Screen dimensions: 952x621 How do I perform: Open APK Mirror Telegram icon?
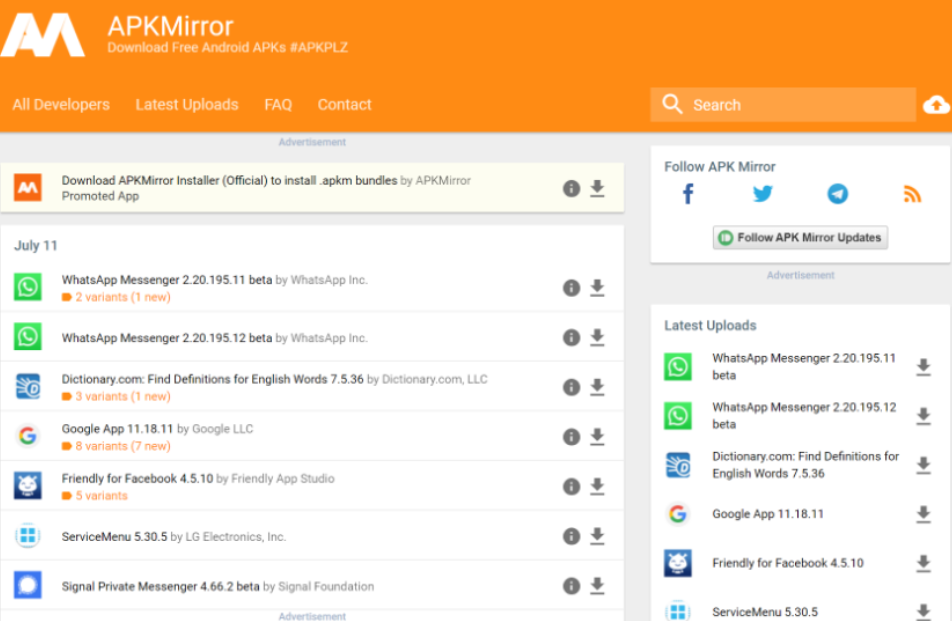tap(838, 194)
